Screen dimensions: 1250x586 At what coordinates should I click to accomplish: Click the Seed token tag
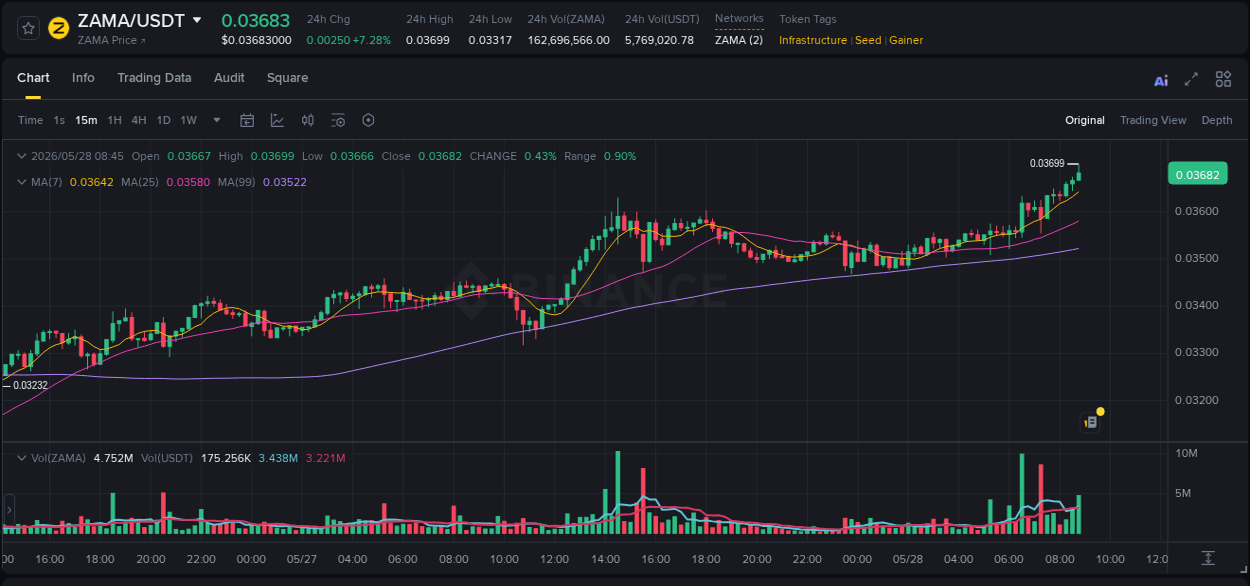tap(868, 40)
